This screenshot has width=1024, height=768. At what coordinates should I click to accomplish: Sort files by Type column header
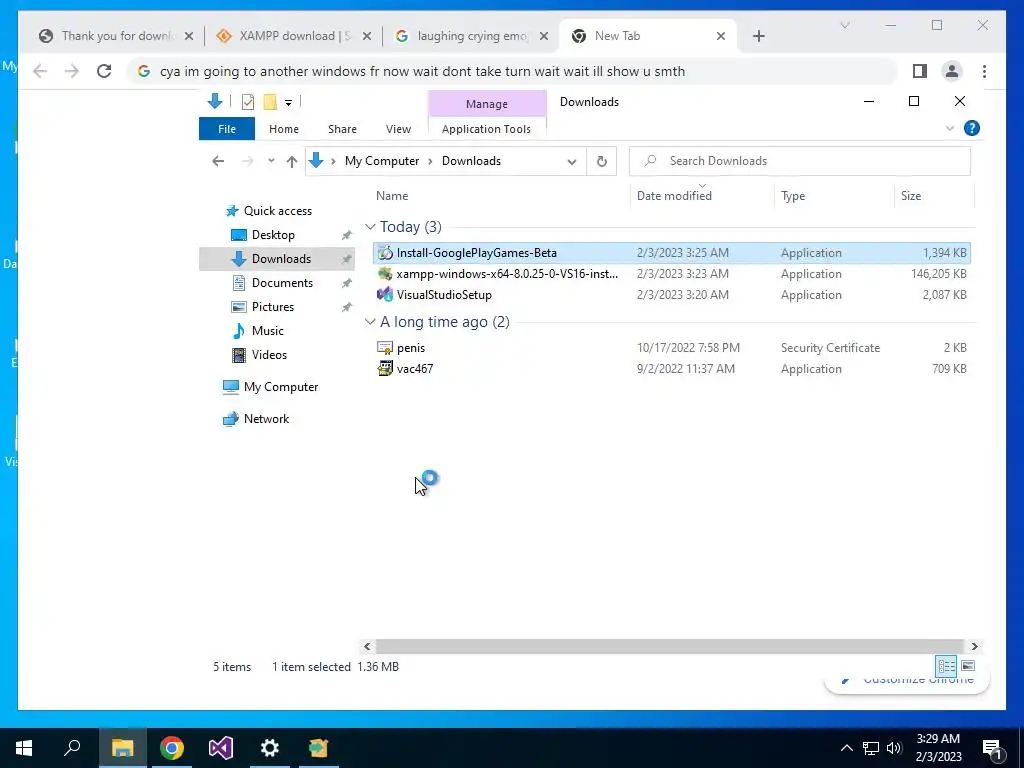coord(793,196)
